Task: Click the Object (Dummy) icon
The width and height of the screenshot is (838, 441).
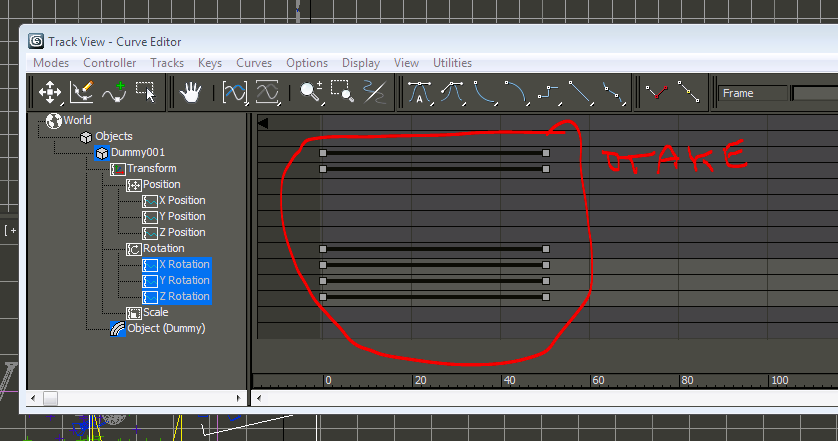Action: [118, 329]
